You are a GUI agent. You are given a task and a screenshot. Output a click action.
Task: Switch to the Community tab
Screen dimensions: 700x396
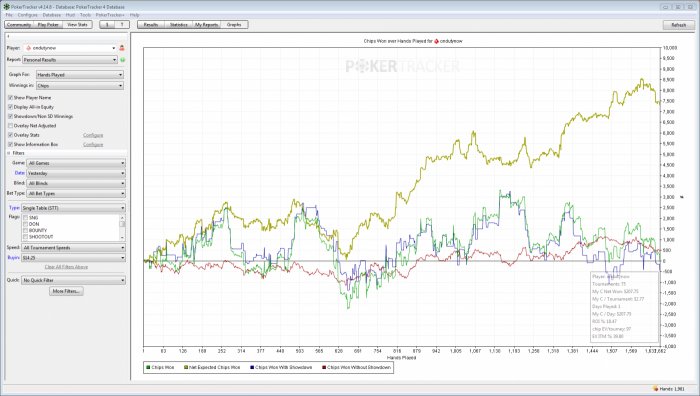tap(19, 25)
